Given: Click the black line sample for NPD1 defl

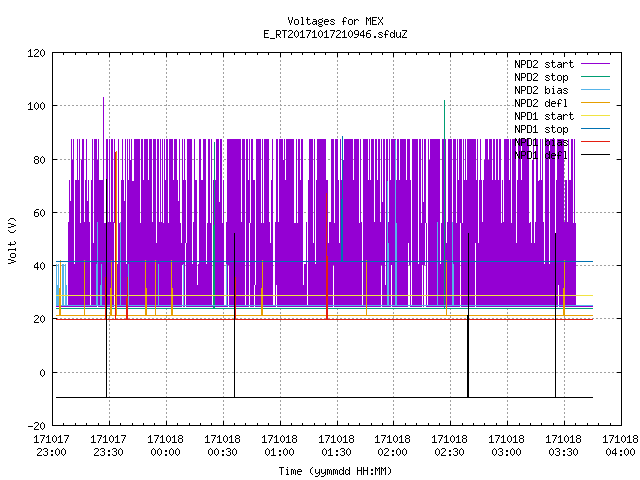Looking at the screenshot, I should (x=595, y=155).
